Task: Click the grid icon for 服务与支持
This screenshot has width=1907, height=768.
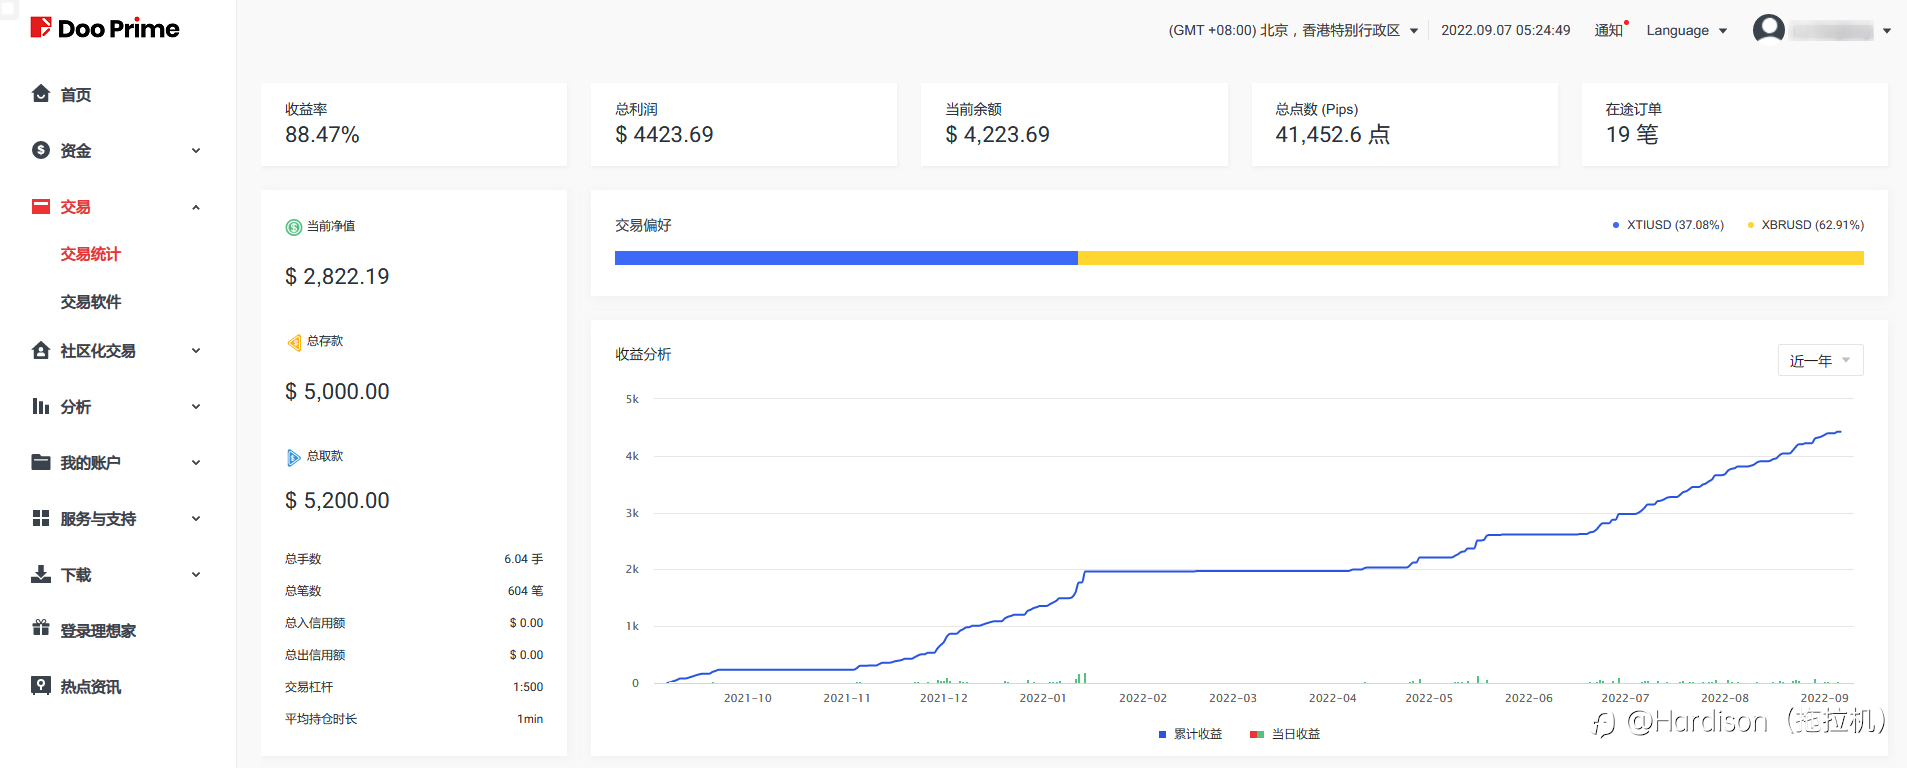Action: pyautogui.click(x=41, y=518)
